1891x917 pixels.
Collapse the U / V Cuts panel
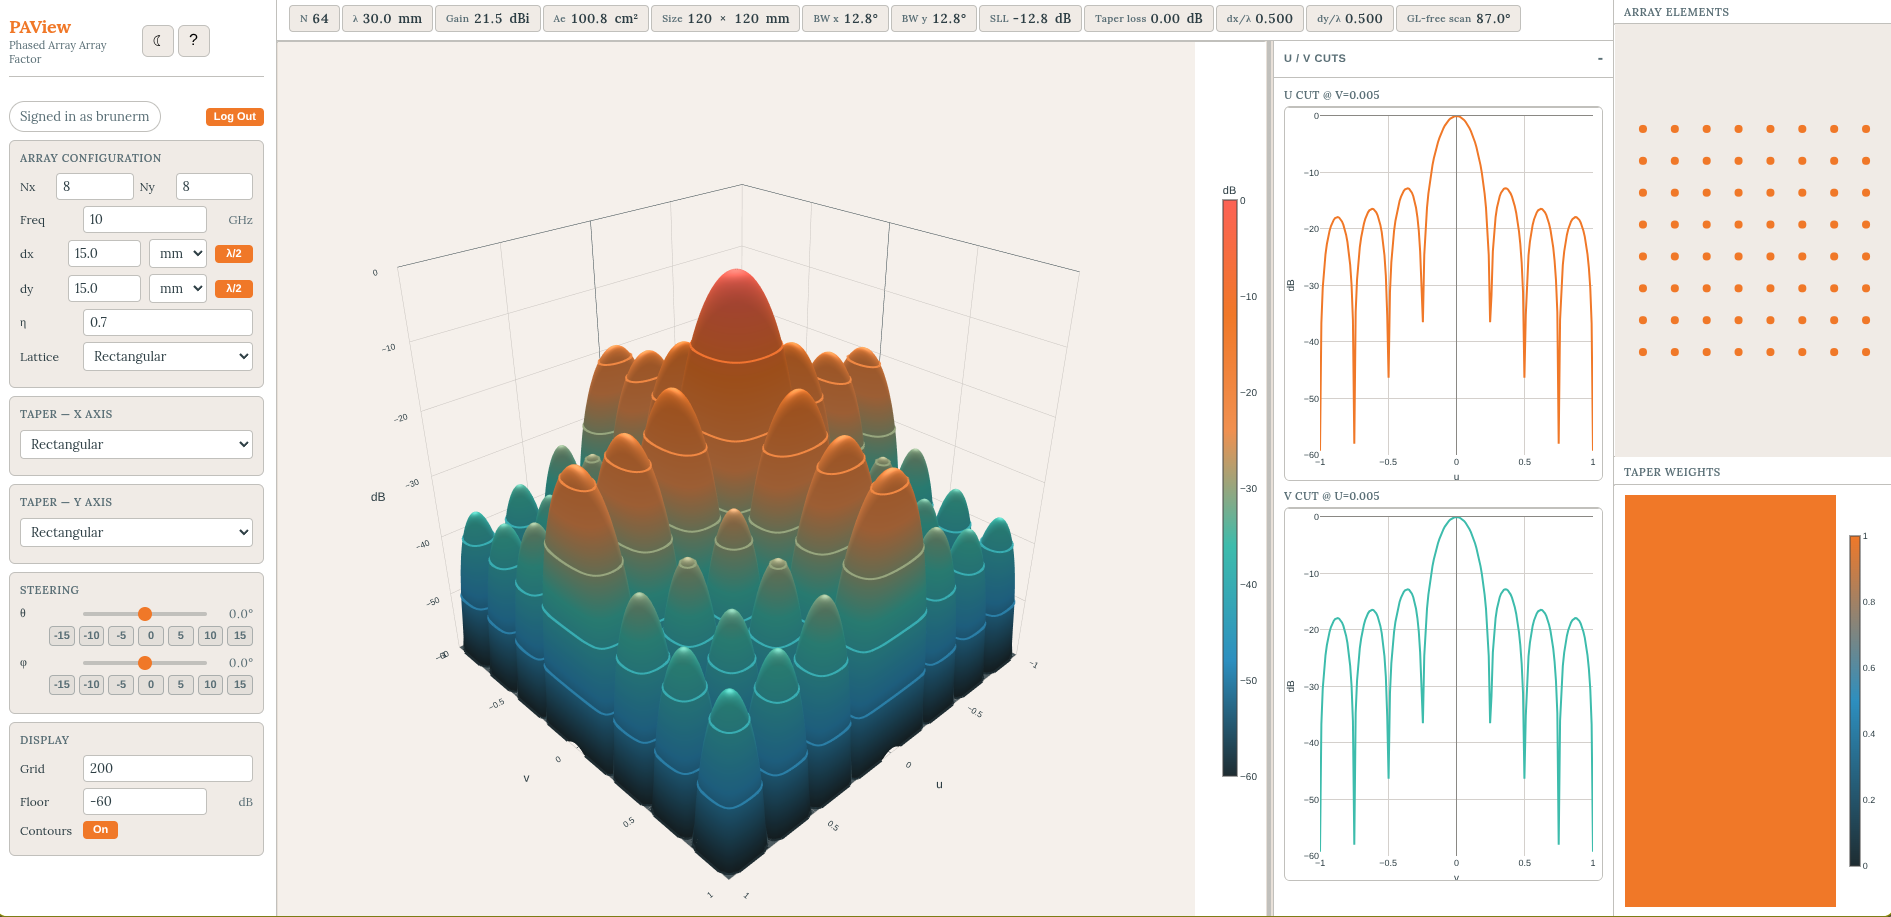1600,59
